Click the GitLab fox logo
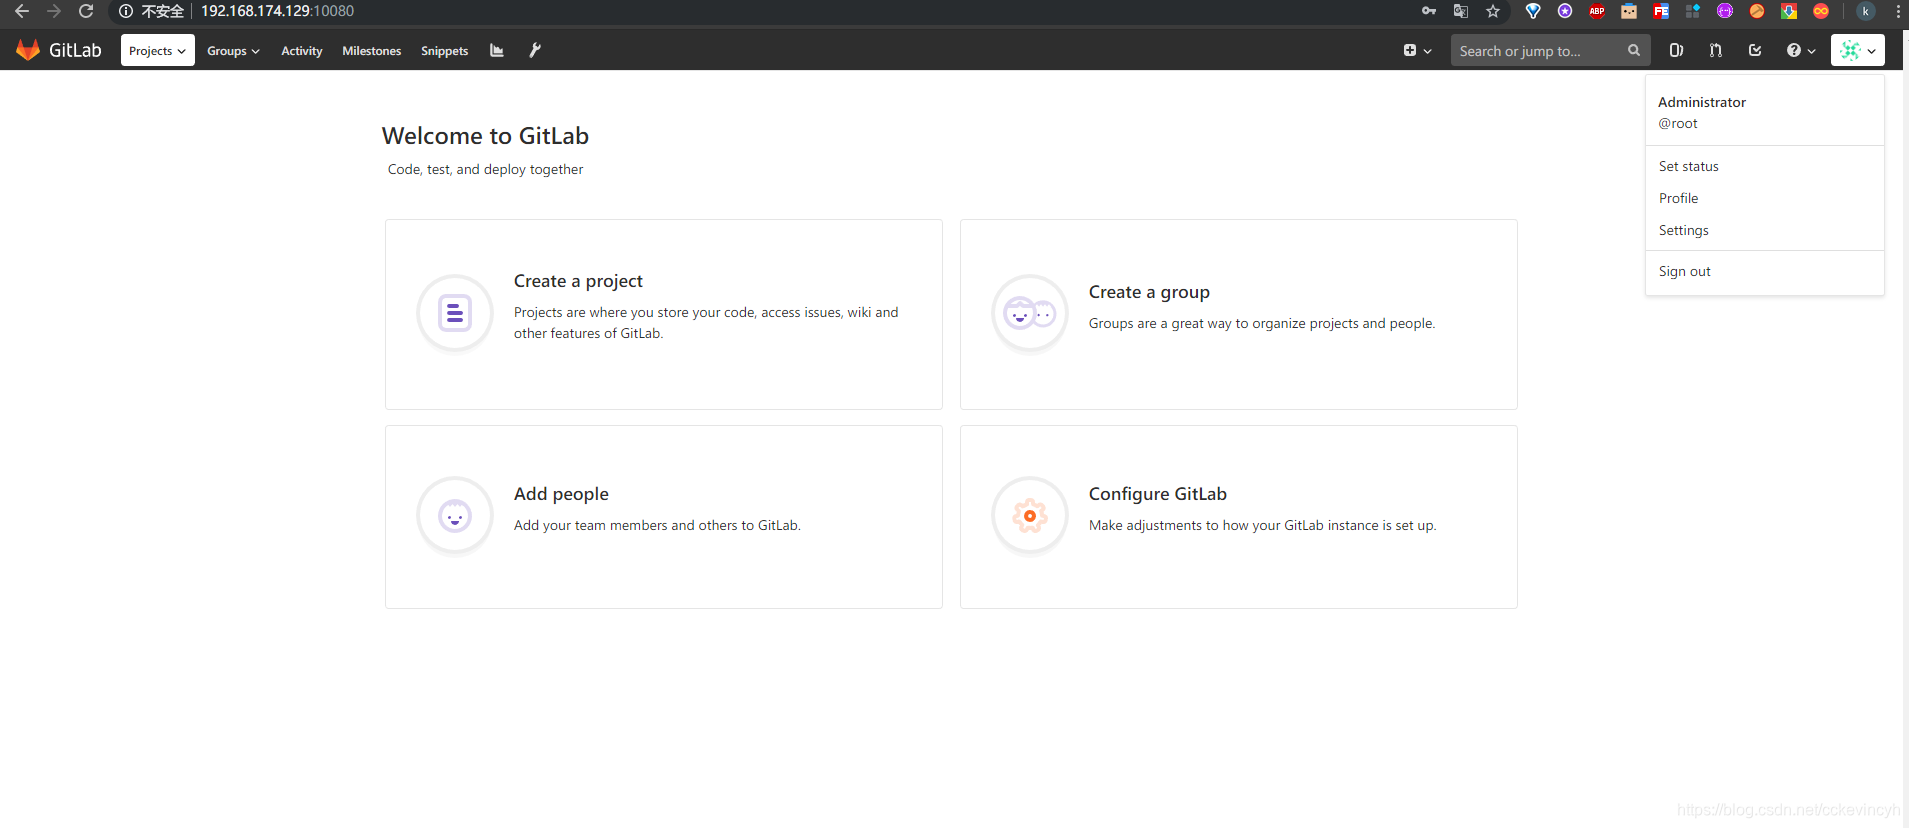 28,50
